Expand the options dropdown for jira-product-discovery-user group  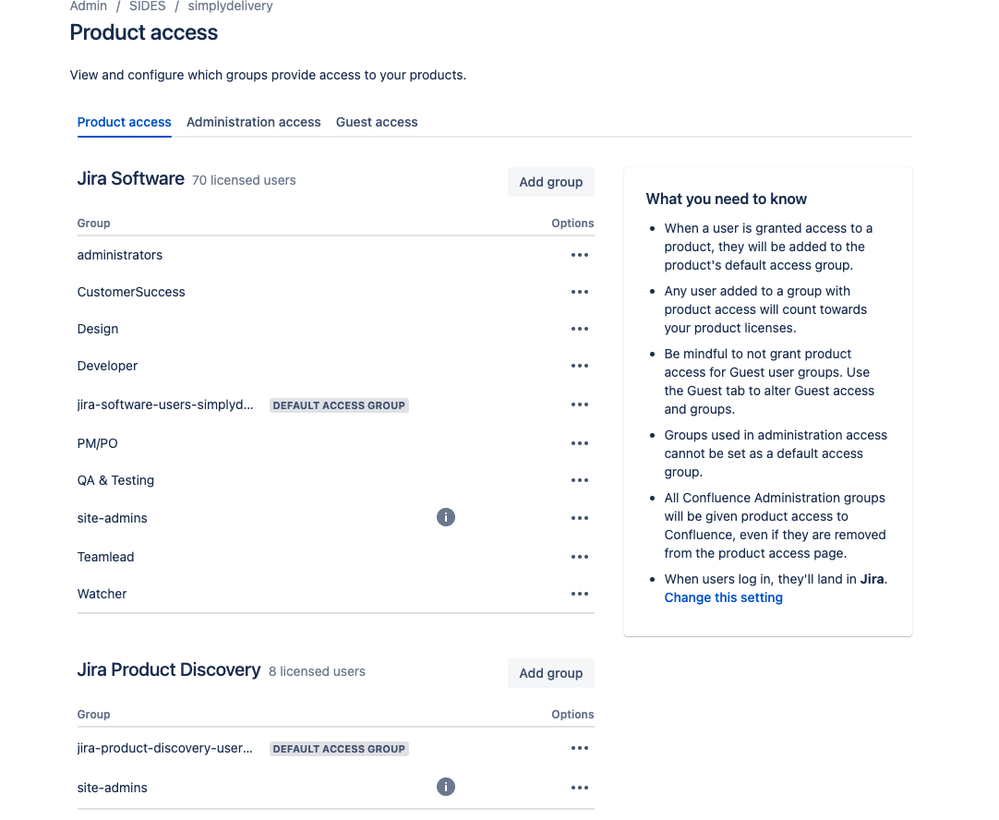point(579,748)
